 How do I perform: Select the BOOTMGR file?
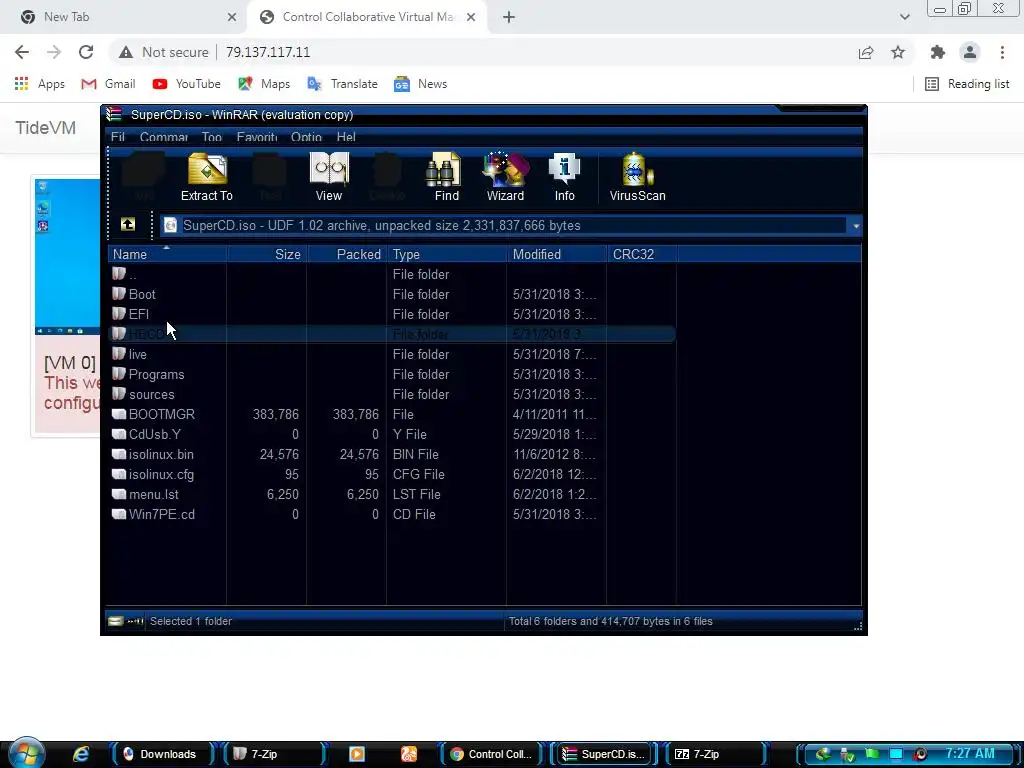point(392,415)
